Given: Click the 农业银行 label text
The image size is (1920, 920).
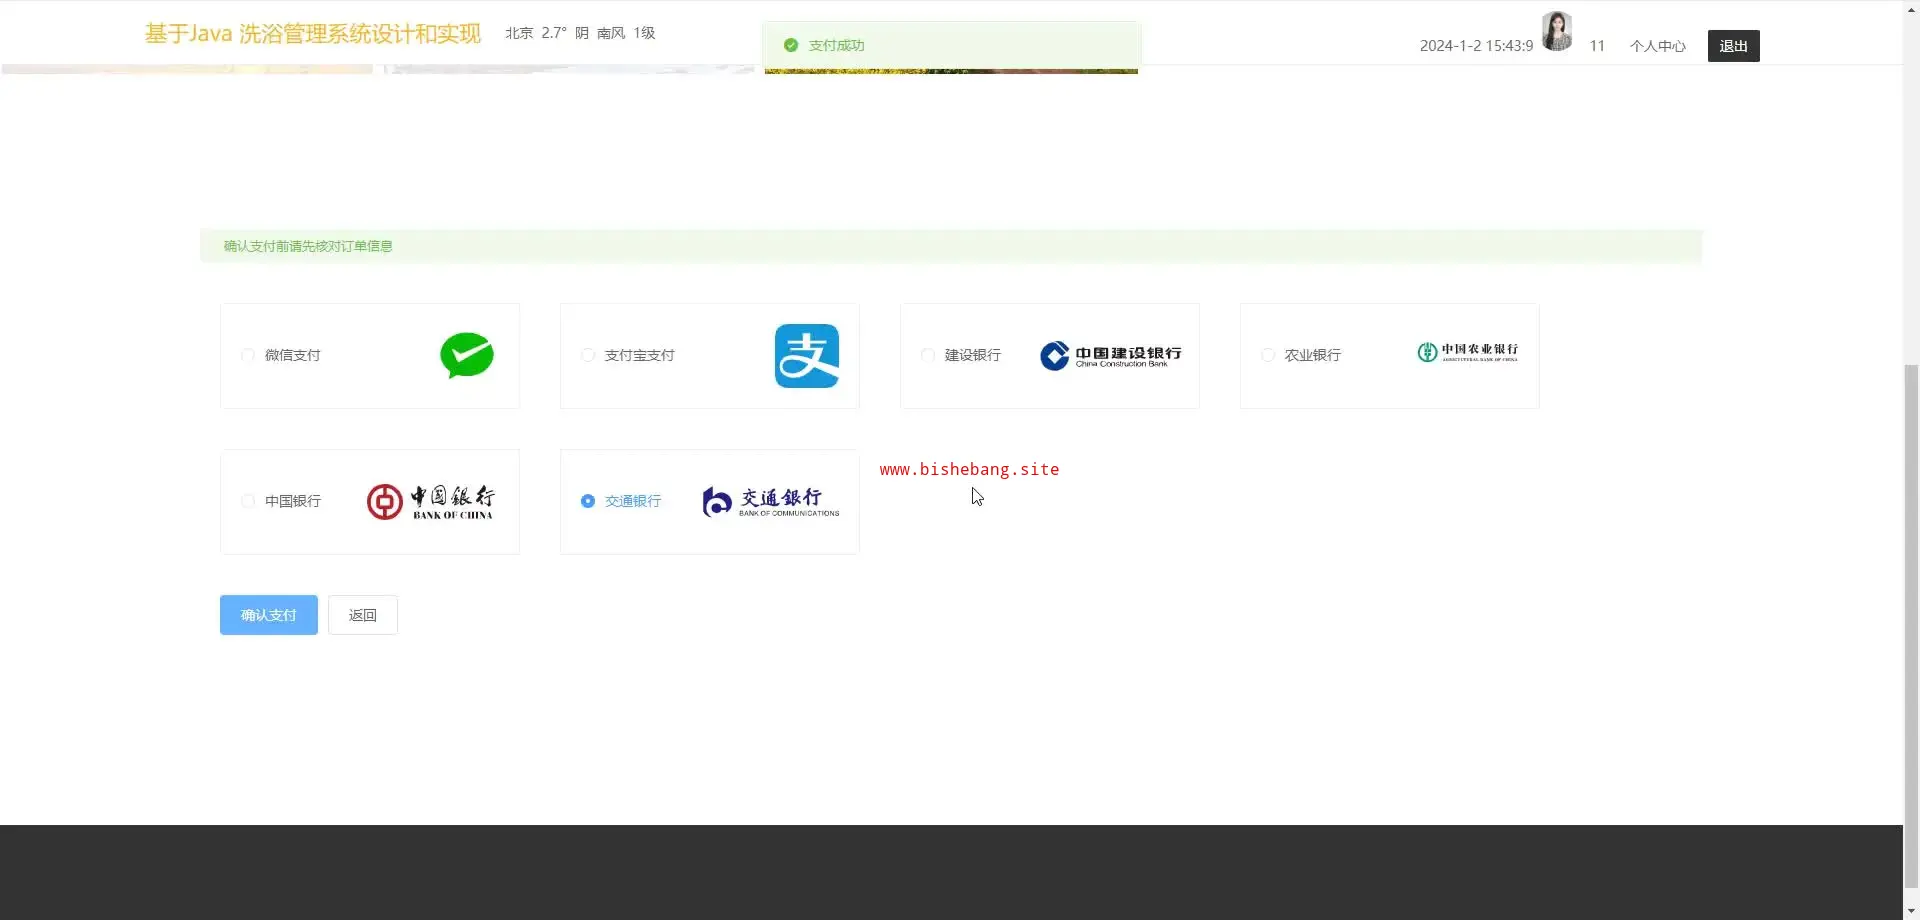Looking at the screenshot, I should [x=1313, y=355].
